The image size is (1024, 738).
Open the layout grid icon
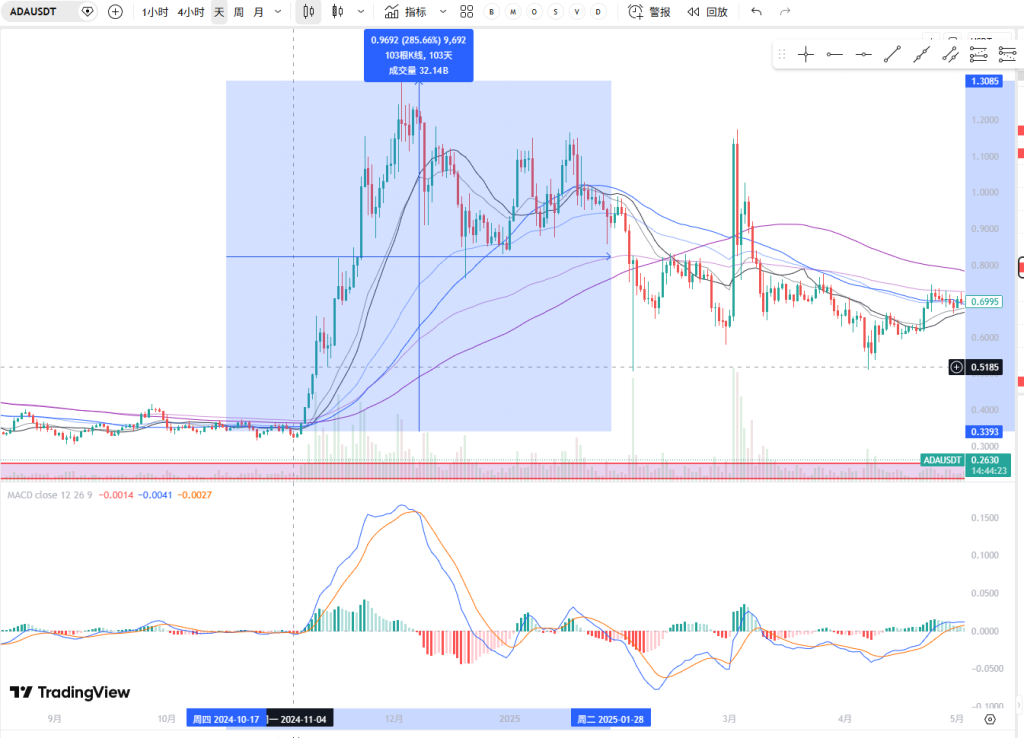tap(467, 12)
